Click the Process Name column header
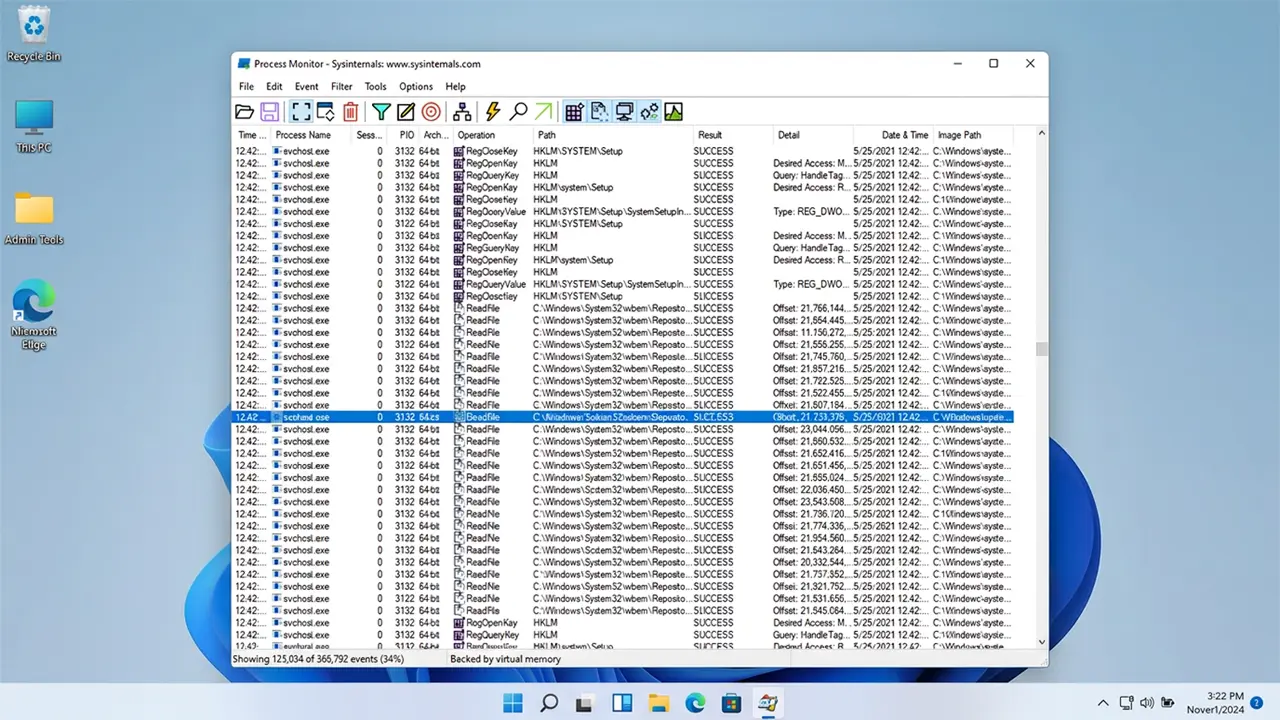The height and width of the screenshot is (720, 1280). pos(311,135)
